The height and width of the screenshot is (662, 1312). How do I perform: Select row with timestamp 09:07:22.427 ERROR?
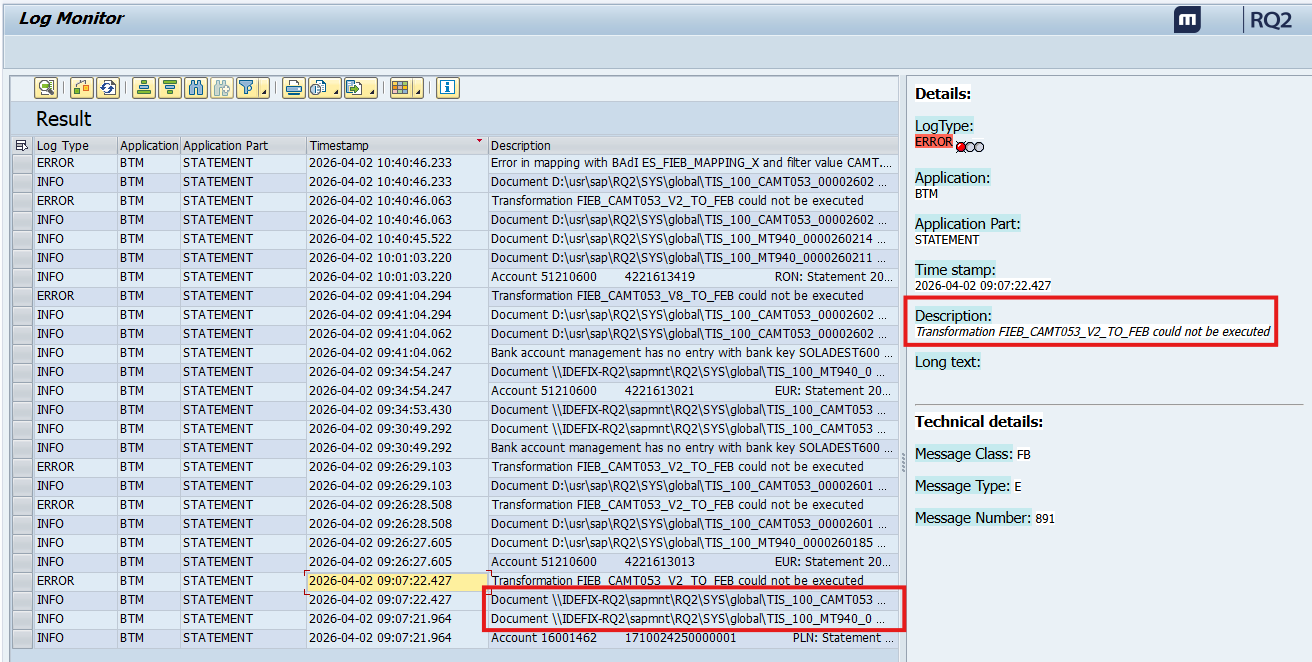pyautogui.click(x=22, y=581)
